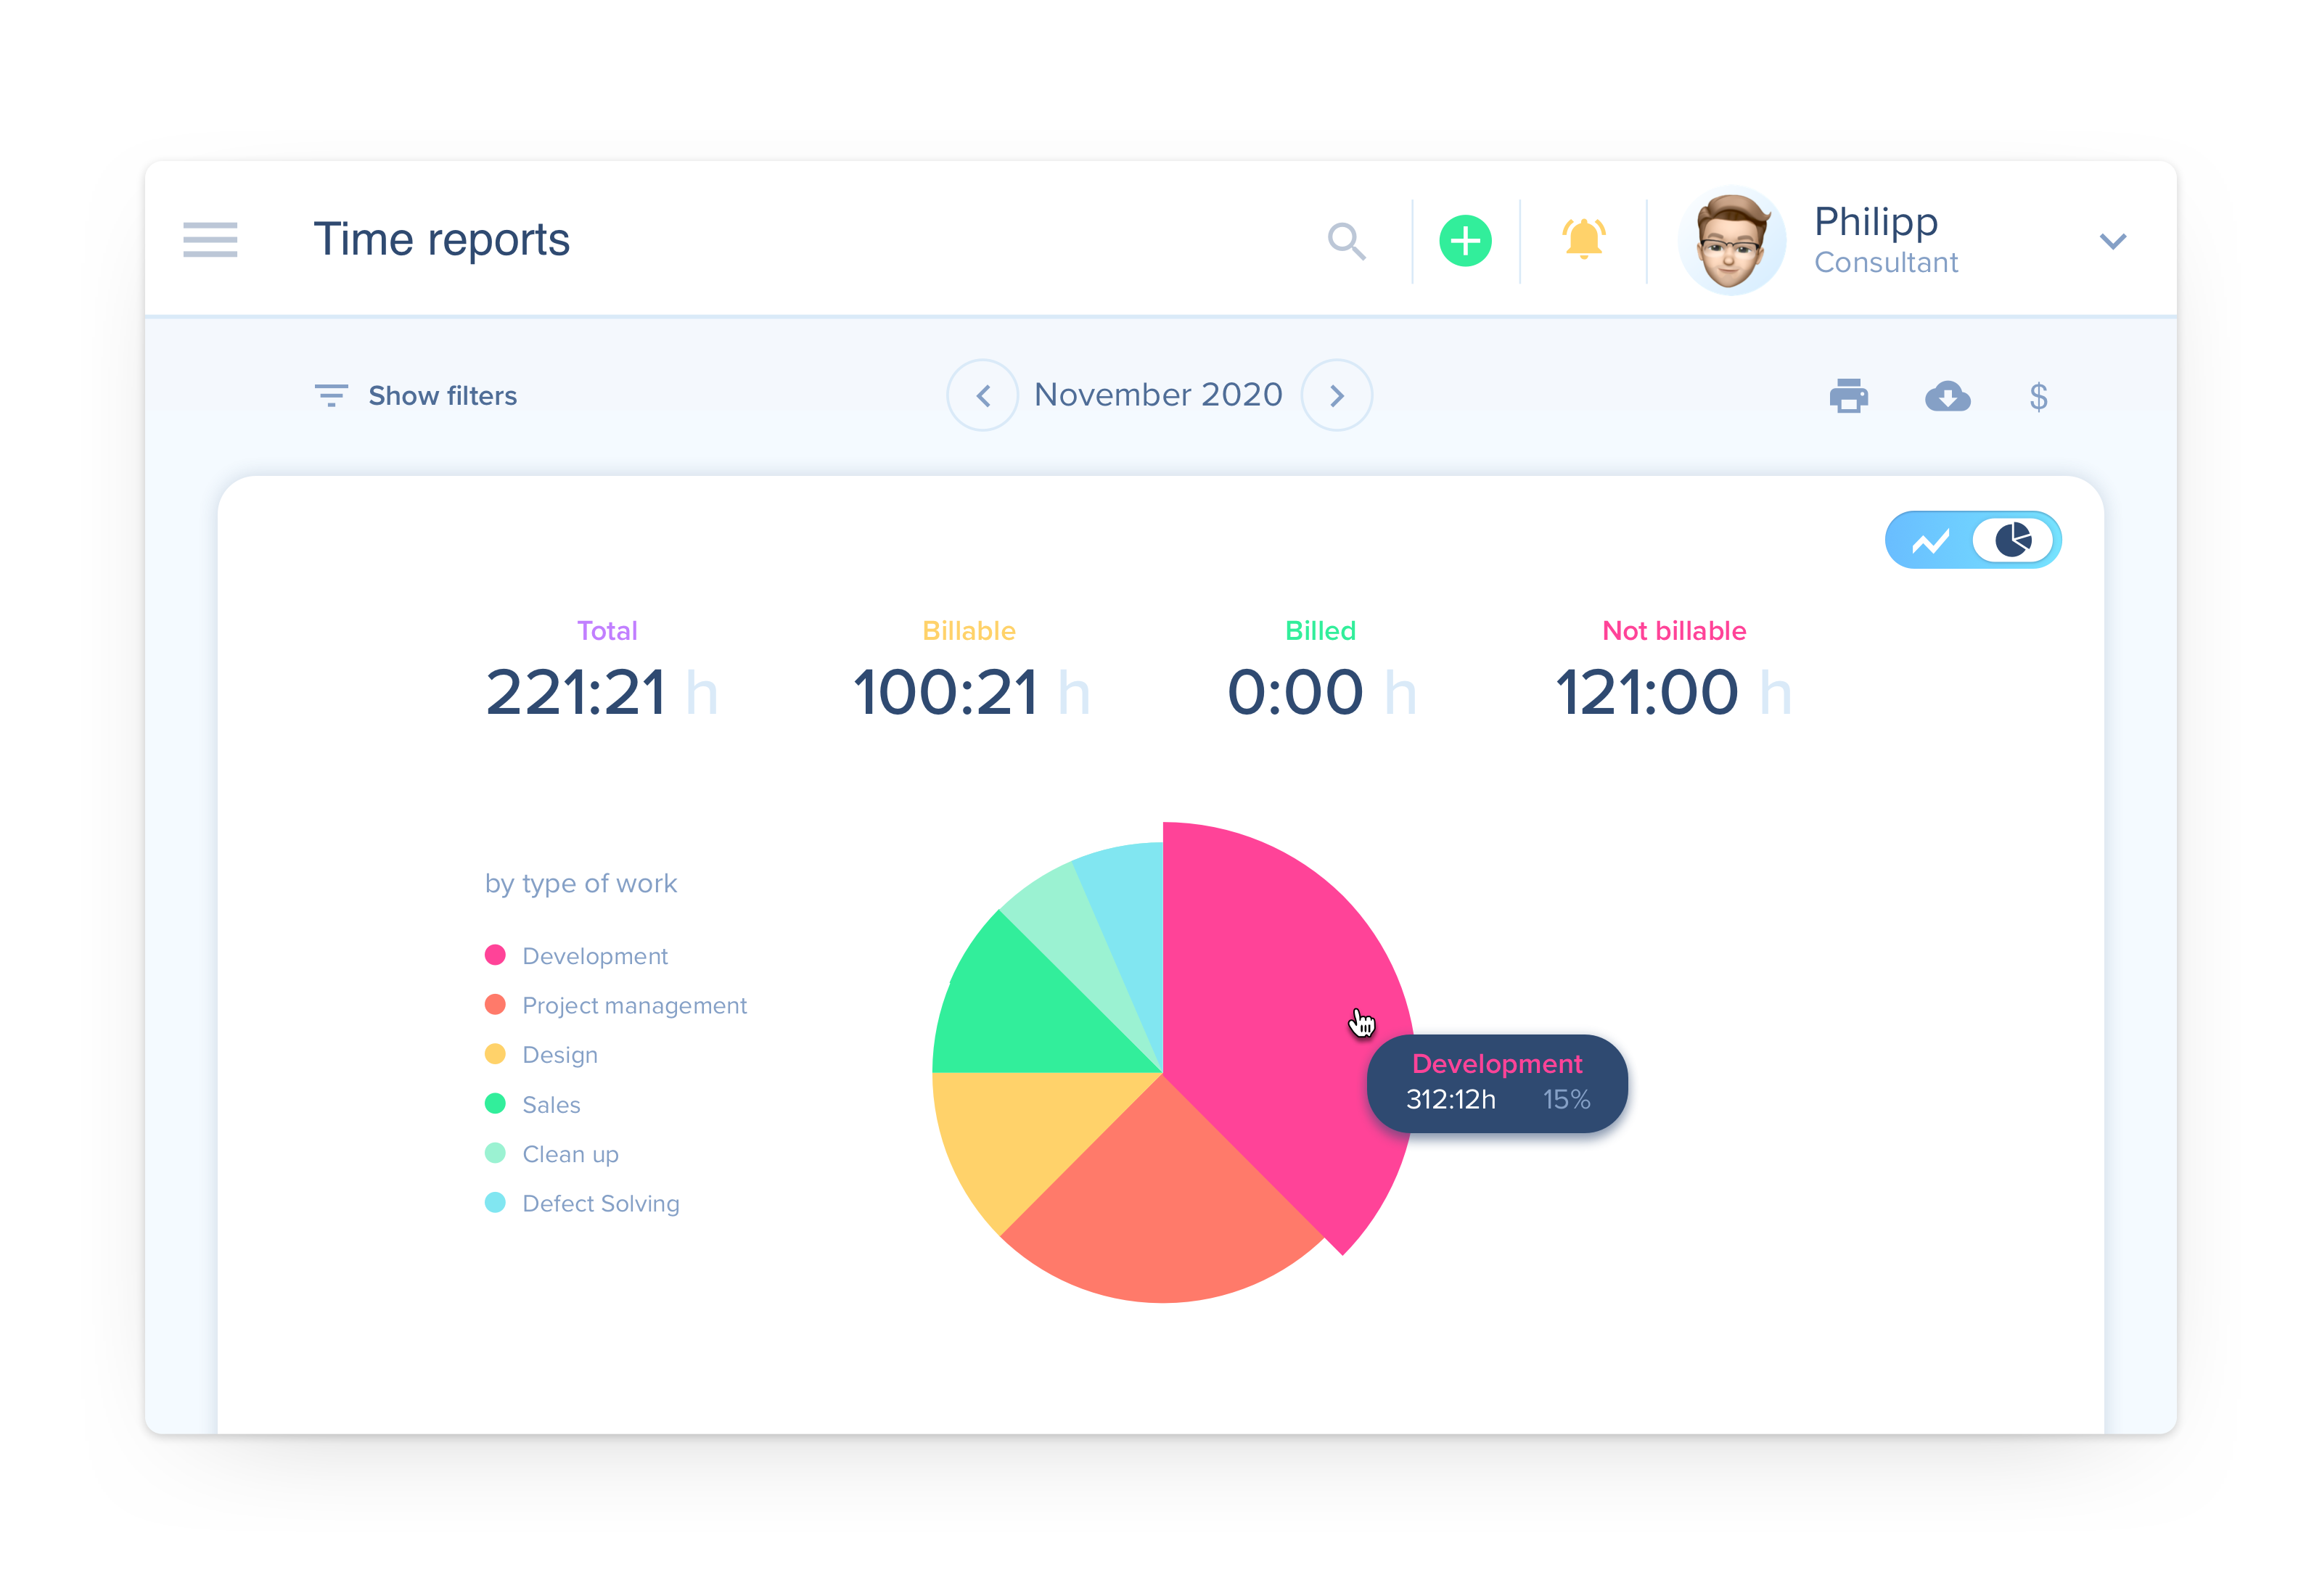Click the Philipp user name
This screenshot has width=2322, height=1596.
[1875, 221]
